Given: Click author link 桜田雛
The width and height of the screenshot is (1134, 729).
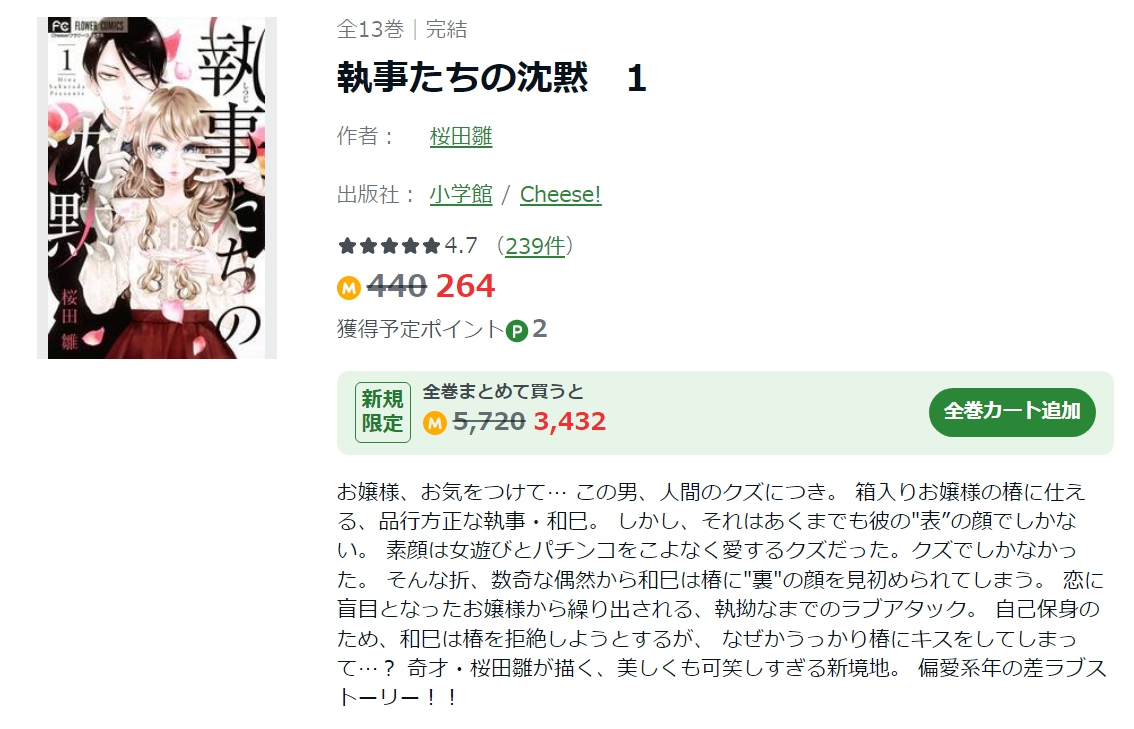Looking at the screenshot, I should pos(461,136).
